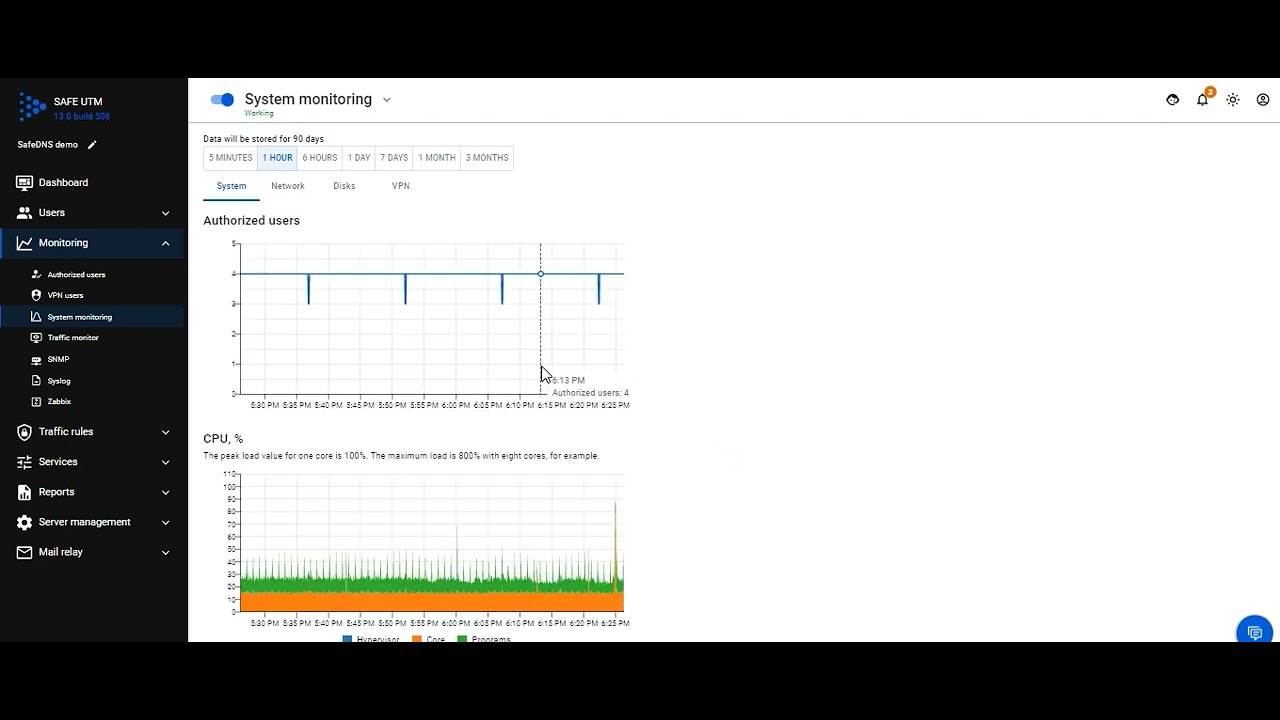
Task: Select the 1 MONTH time range
Action: [437, 158]
